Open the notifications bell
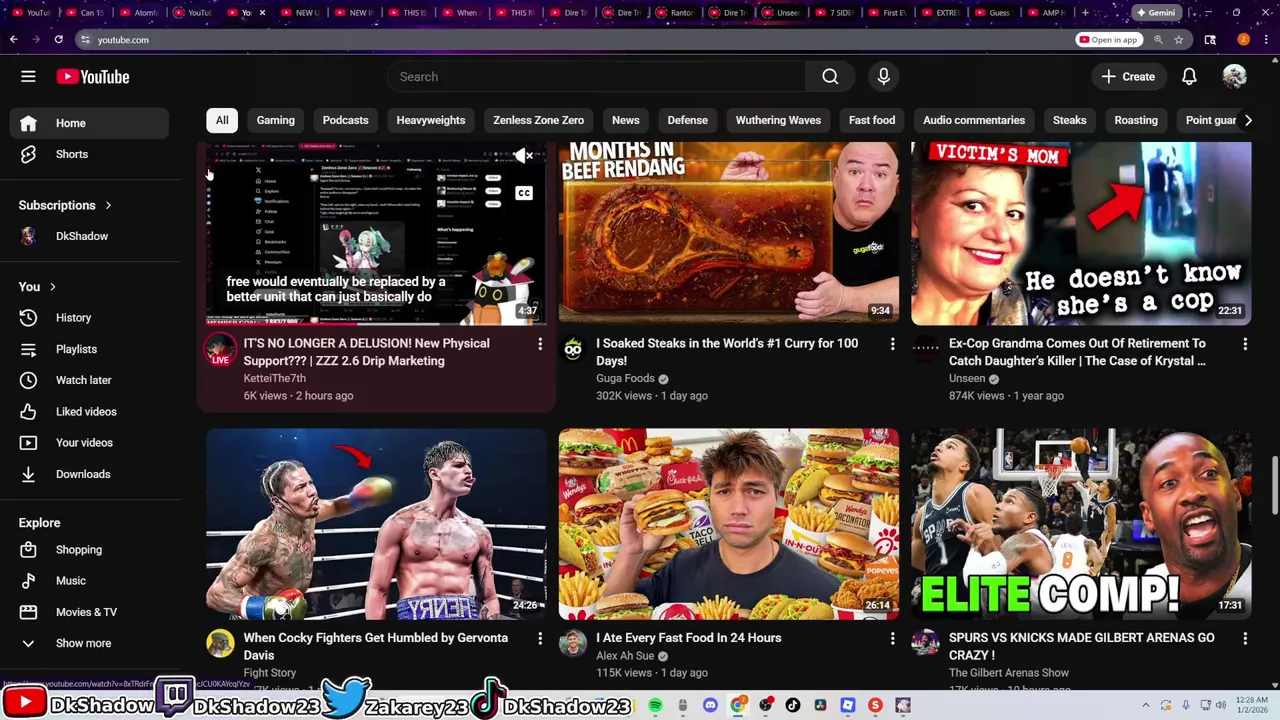Viewport: 1280px width, 720px height. coord(1189,77)
